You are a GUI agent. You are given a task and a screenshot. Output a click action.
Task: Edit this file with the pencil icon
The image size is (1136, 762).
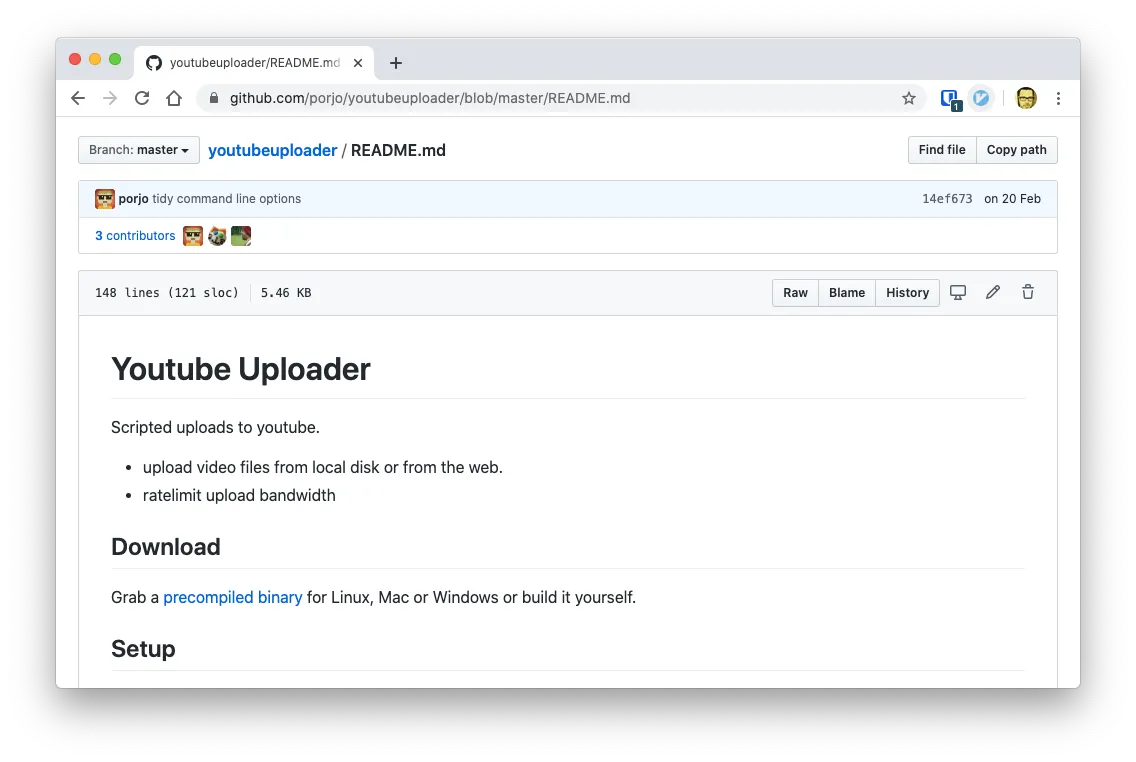(x=993, y=292)
